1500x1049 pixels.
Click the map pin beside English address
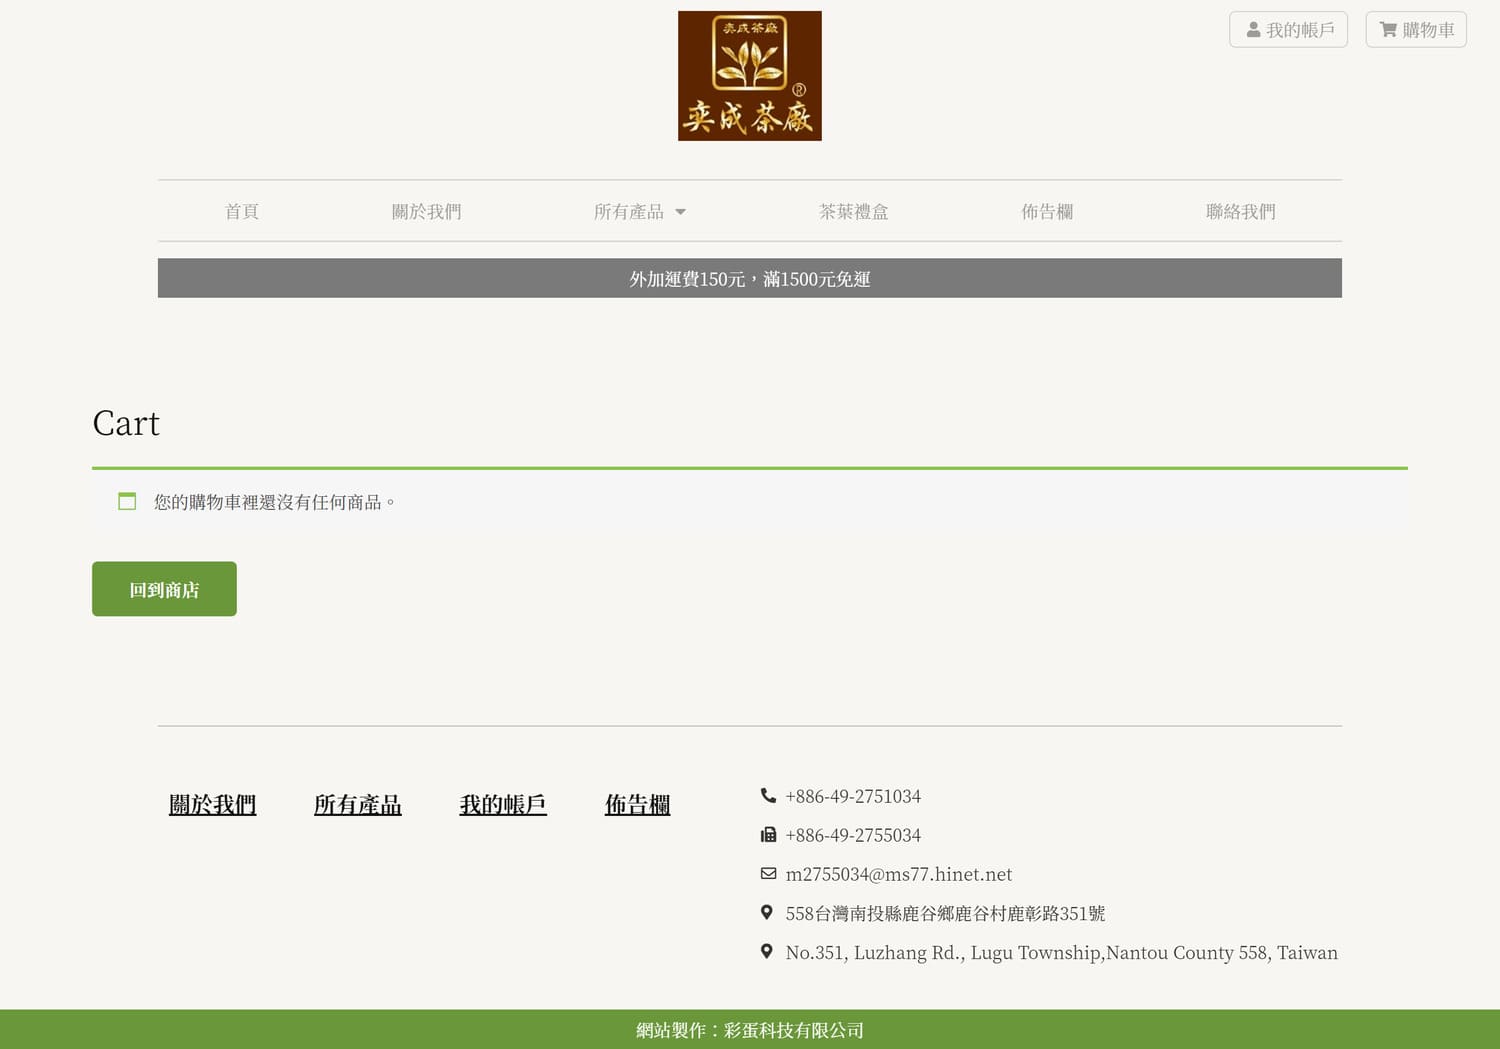[767, 952]
